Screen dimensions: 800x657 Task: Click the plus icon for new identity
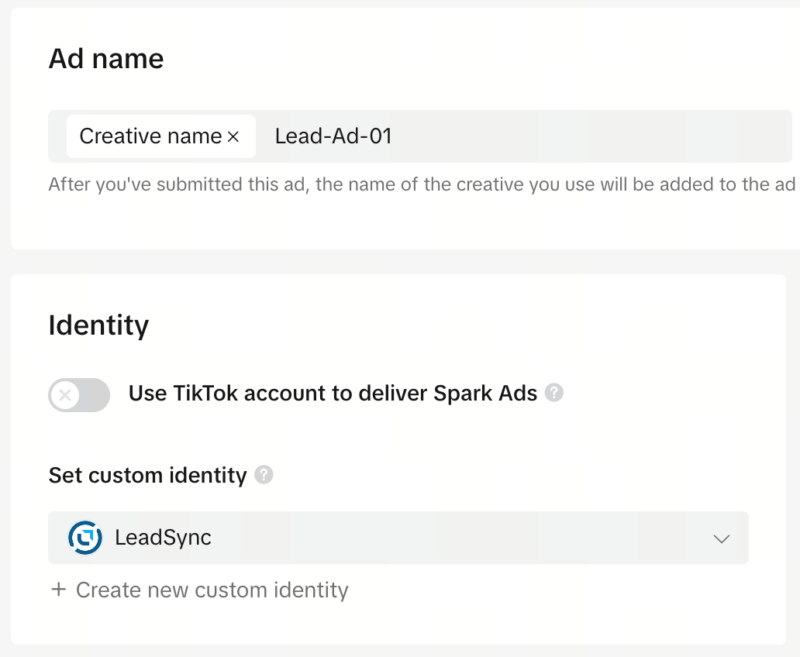(x=59, y=590)
